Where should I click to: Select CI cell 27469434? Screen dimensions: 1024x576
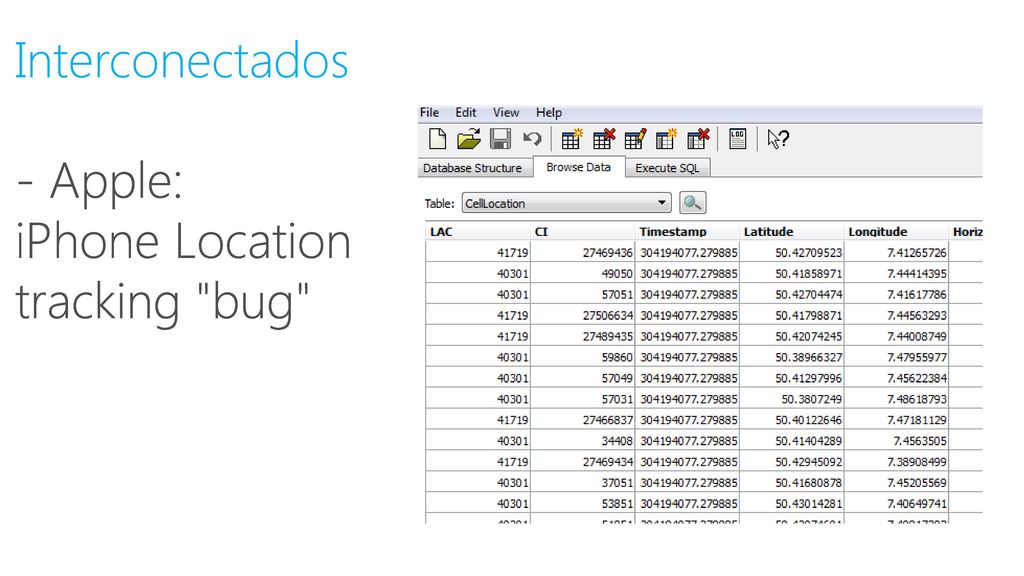(582, 462)
